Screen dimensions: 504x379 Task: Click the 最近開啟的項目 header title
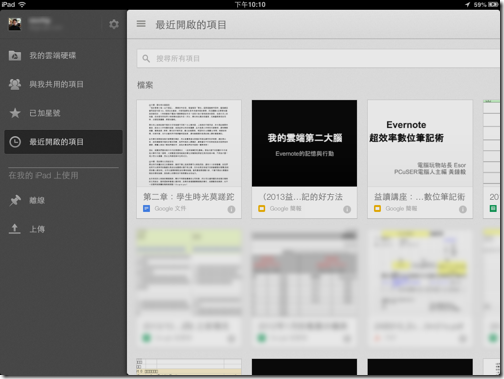coord(191,25)
